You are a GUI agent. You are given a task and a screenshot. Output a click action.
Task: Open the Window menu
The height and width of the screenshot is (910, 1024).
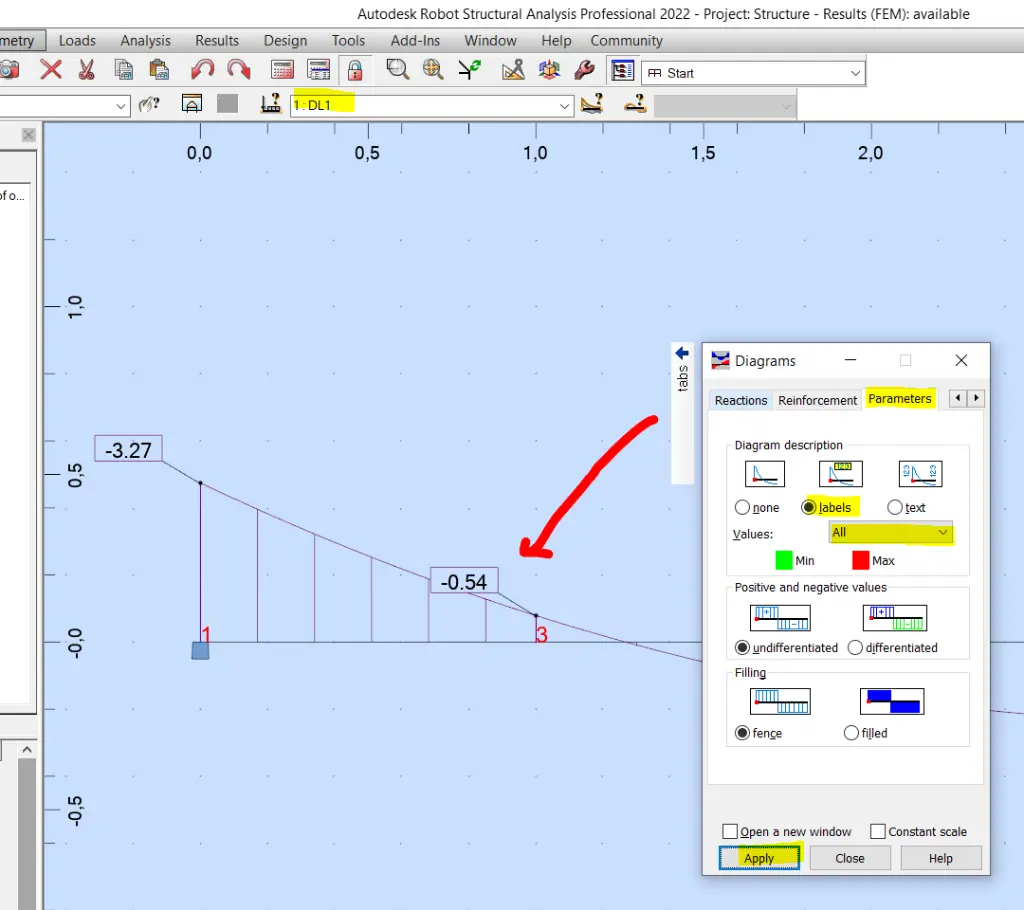pos(490,41)
